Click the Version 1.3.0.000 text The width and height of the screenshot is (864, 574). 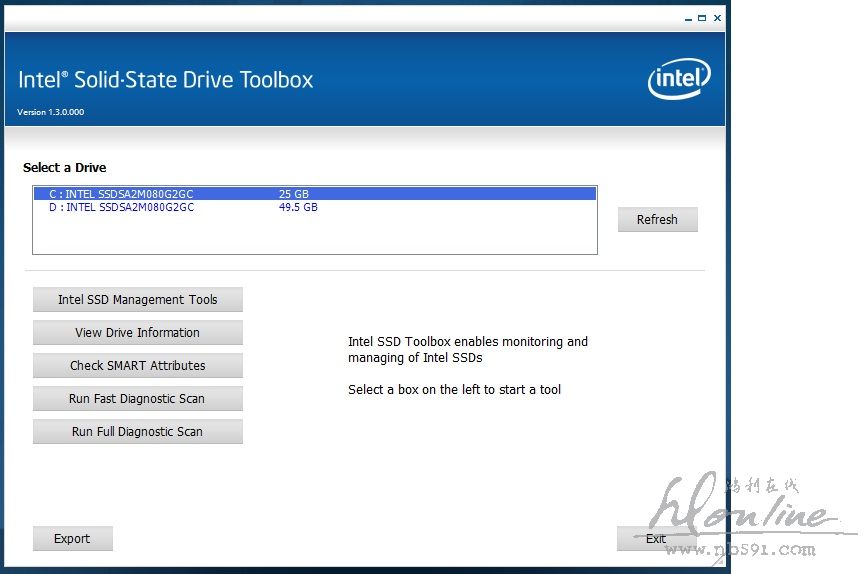(x=51, y=112)
